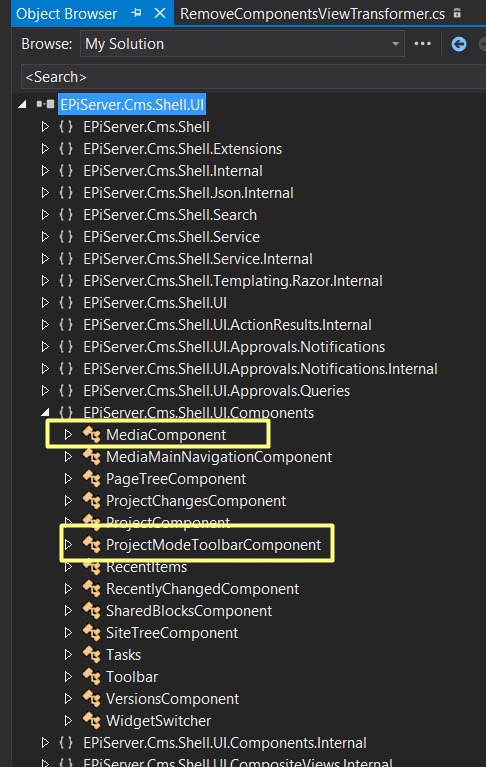Close the Object Browser tab
This screenshot has height=767, width=486.
[160, 13]
